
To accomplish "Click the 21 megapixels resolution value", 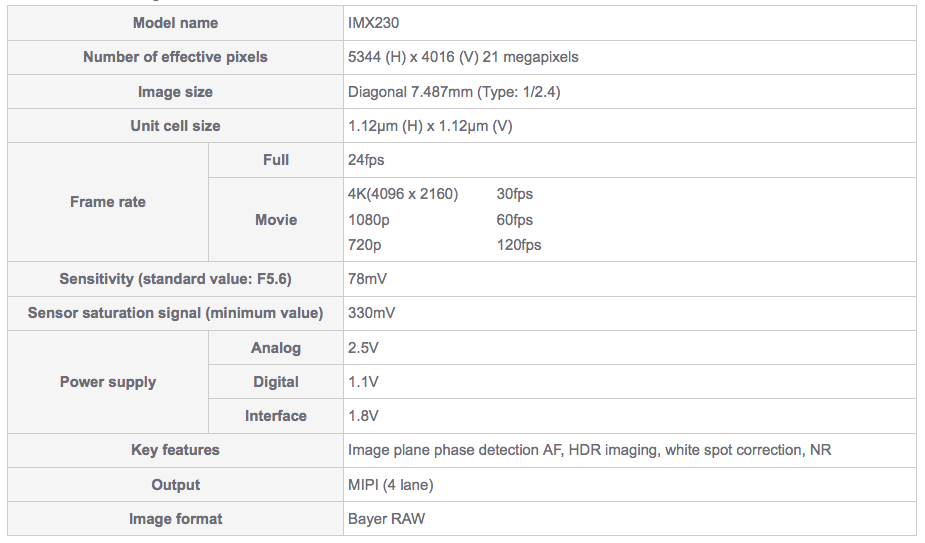I will point(463,57).
